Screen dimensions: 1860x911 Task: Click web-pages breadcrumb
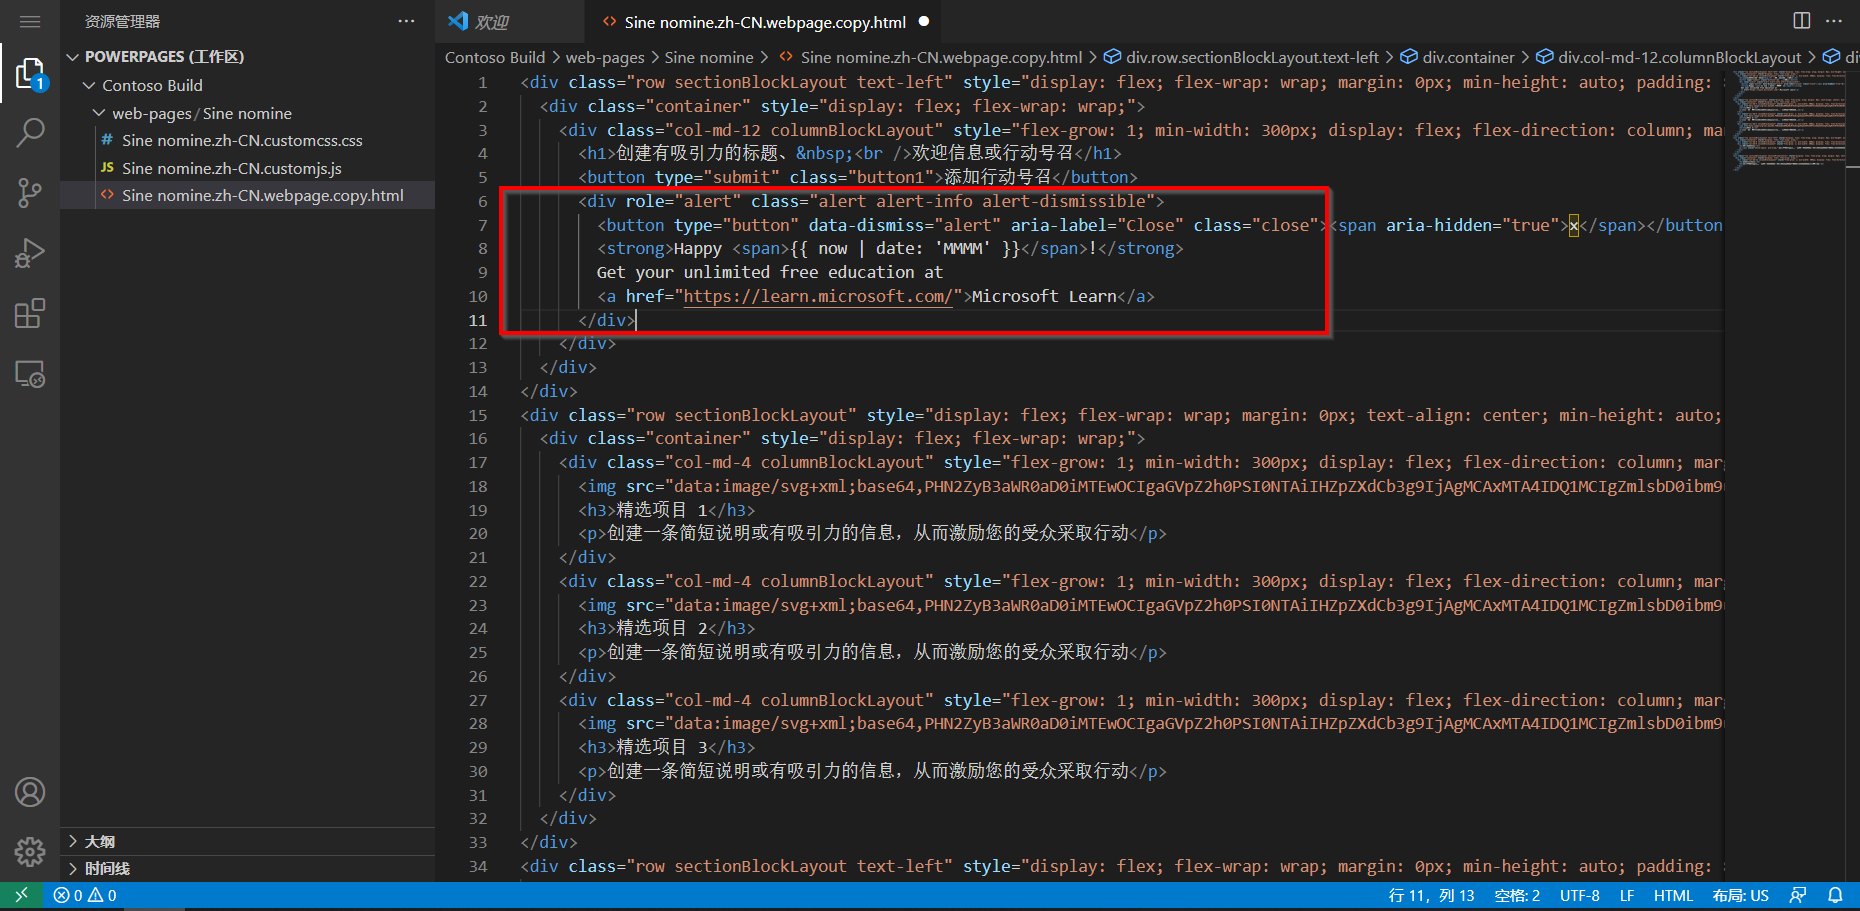click(x=605, y=58)
